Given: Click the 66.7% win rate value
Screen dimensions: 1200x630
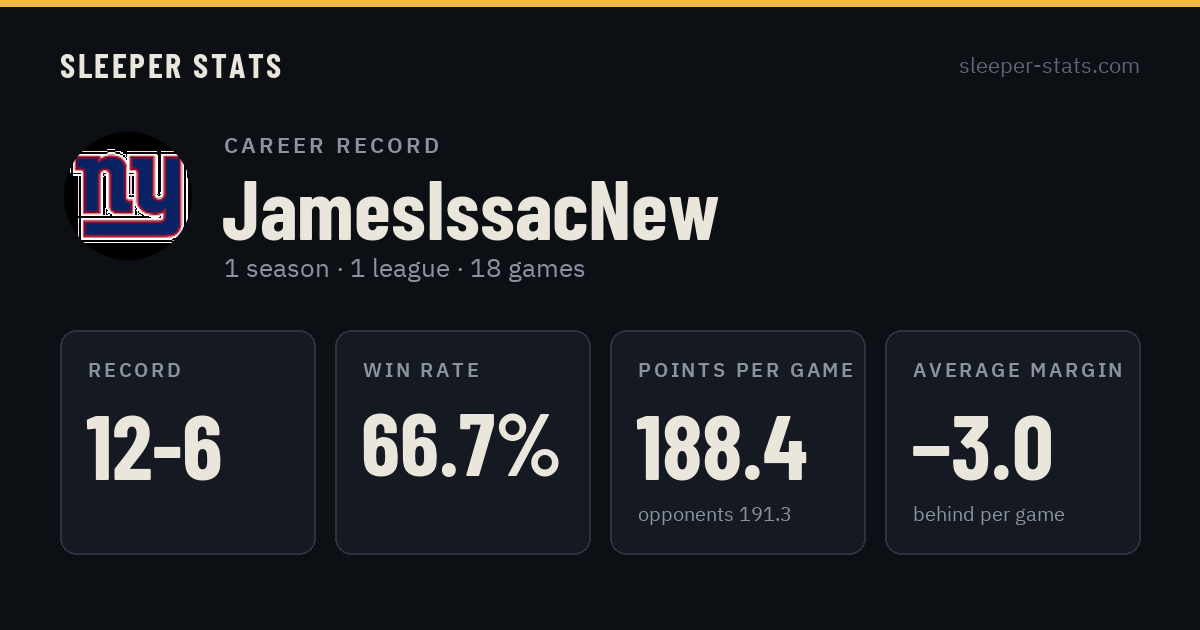Looking at the screenshot, I should click(460, 446).
